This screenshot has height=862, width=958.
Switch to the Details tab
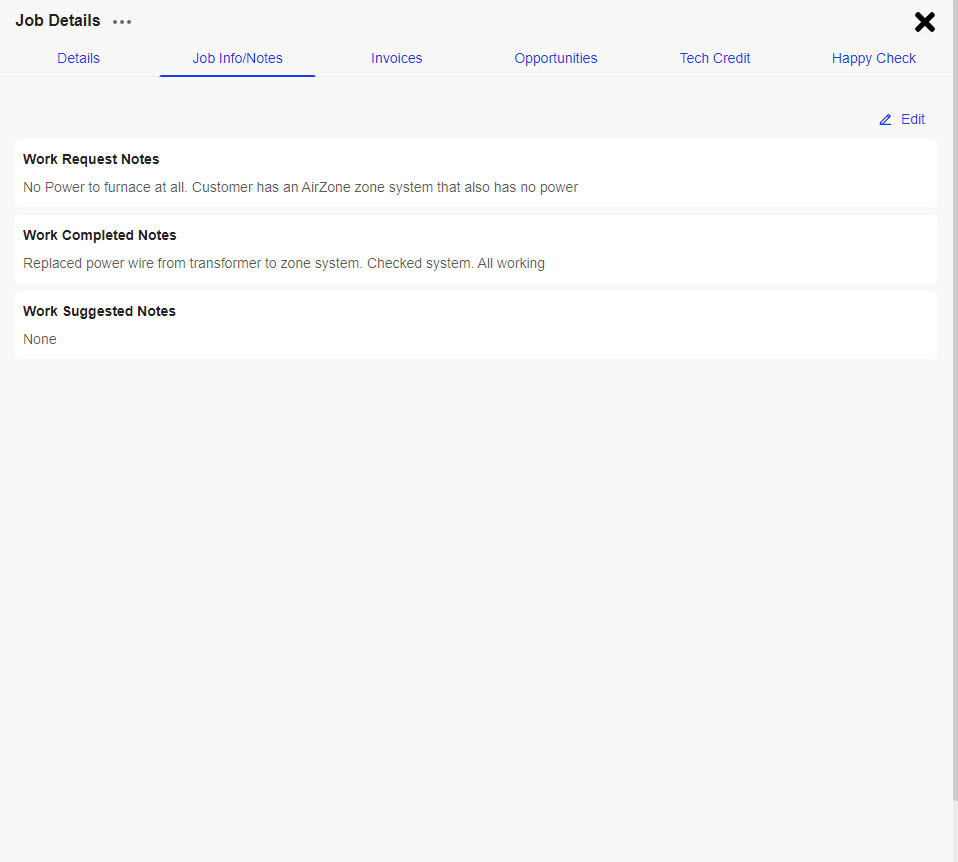[78, 58]
